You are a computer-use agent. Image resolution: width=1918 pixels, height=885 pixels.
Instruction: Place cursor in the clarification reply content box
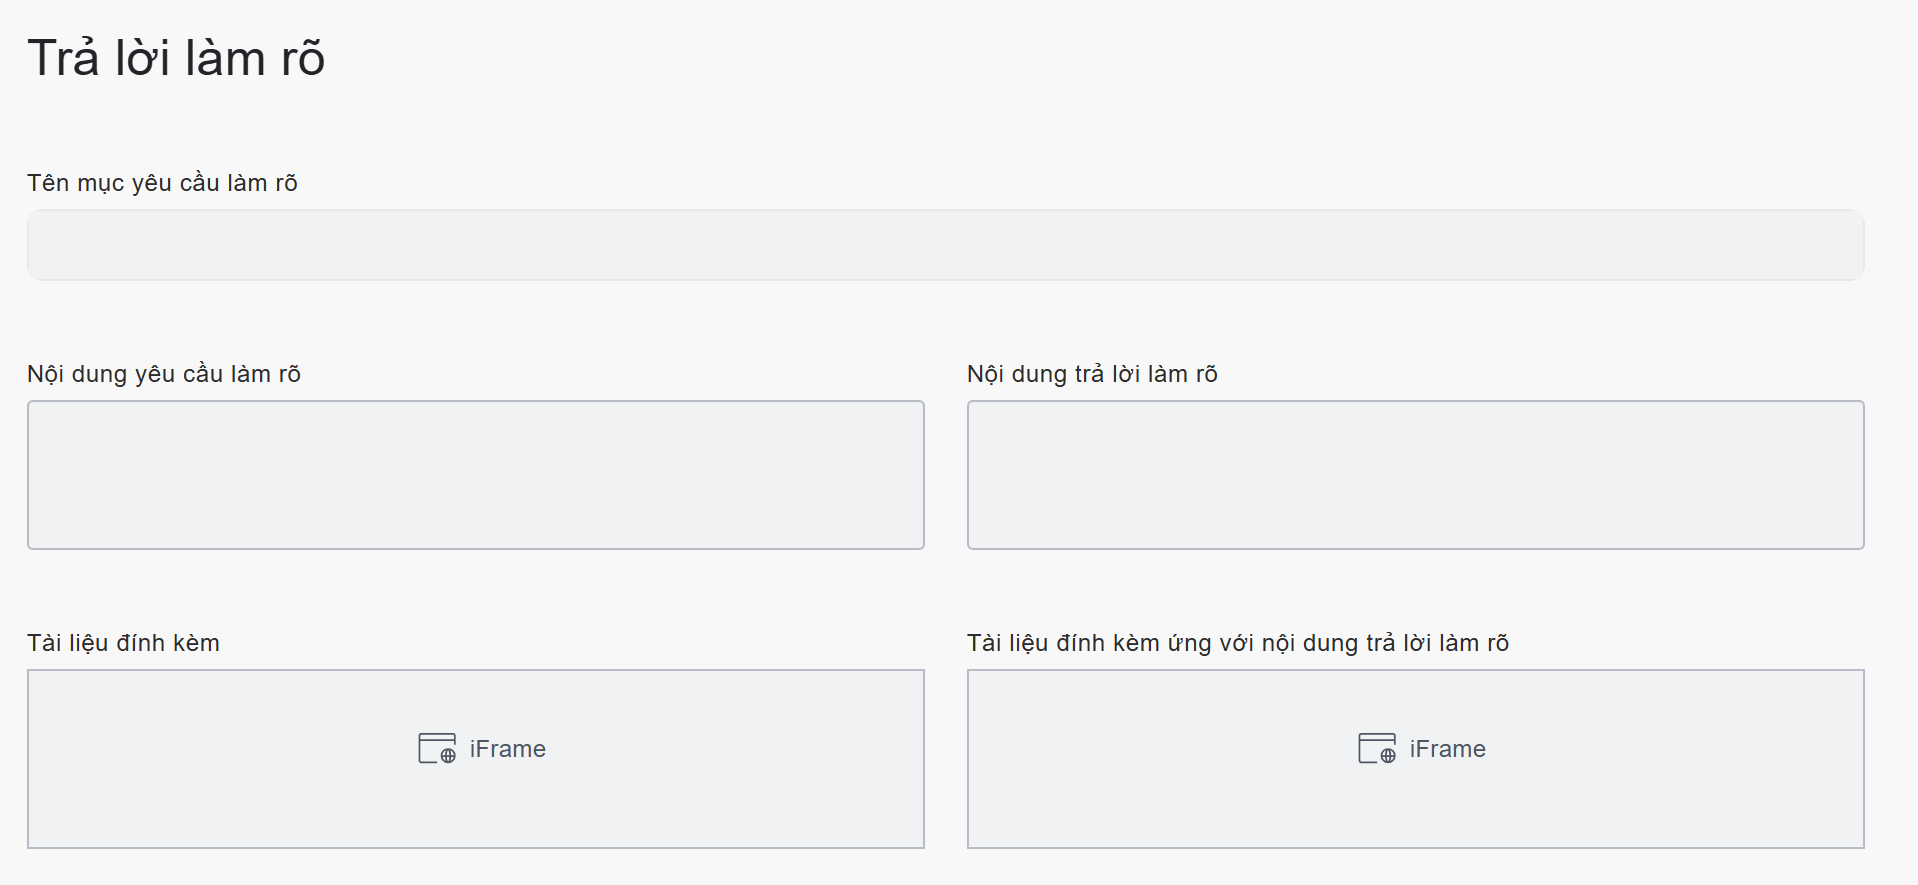pyautogui.click(x=1415, y=475)
